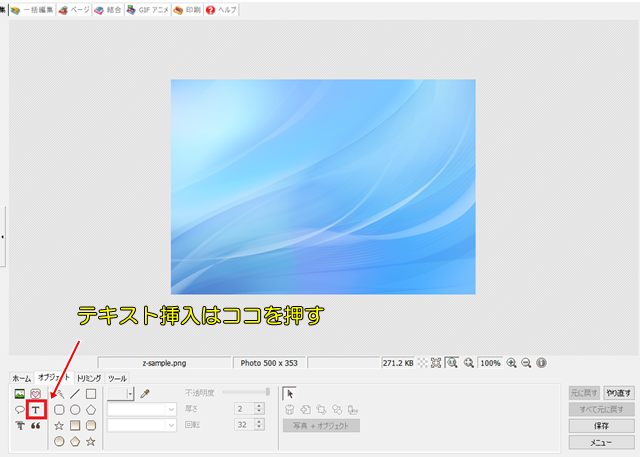The width and height of the screenshot is (640, 457).
Task: Click the 271.2 KB file size text
Action: 398,363
